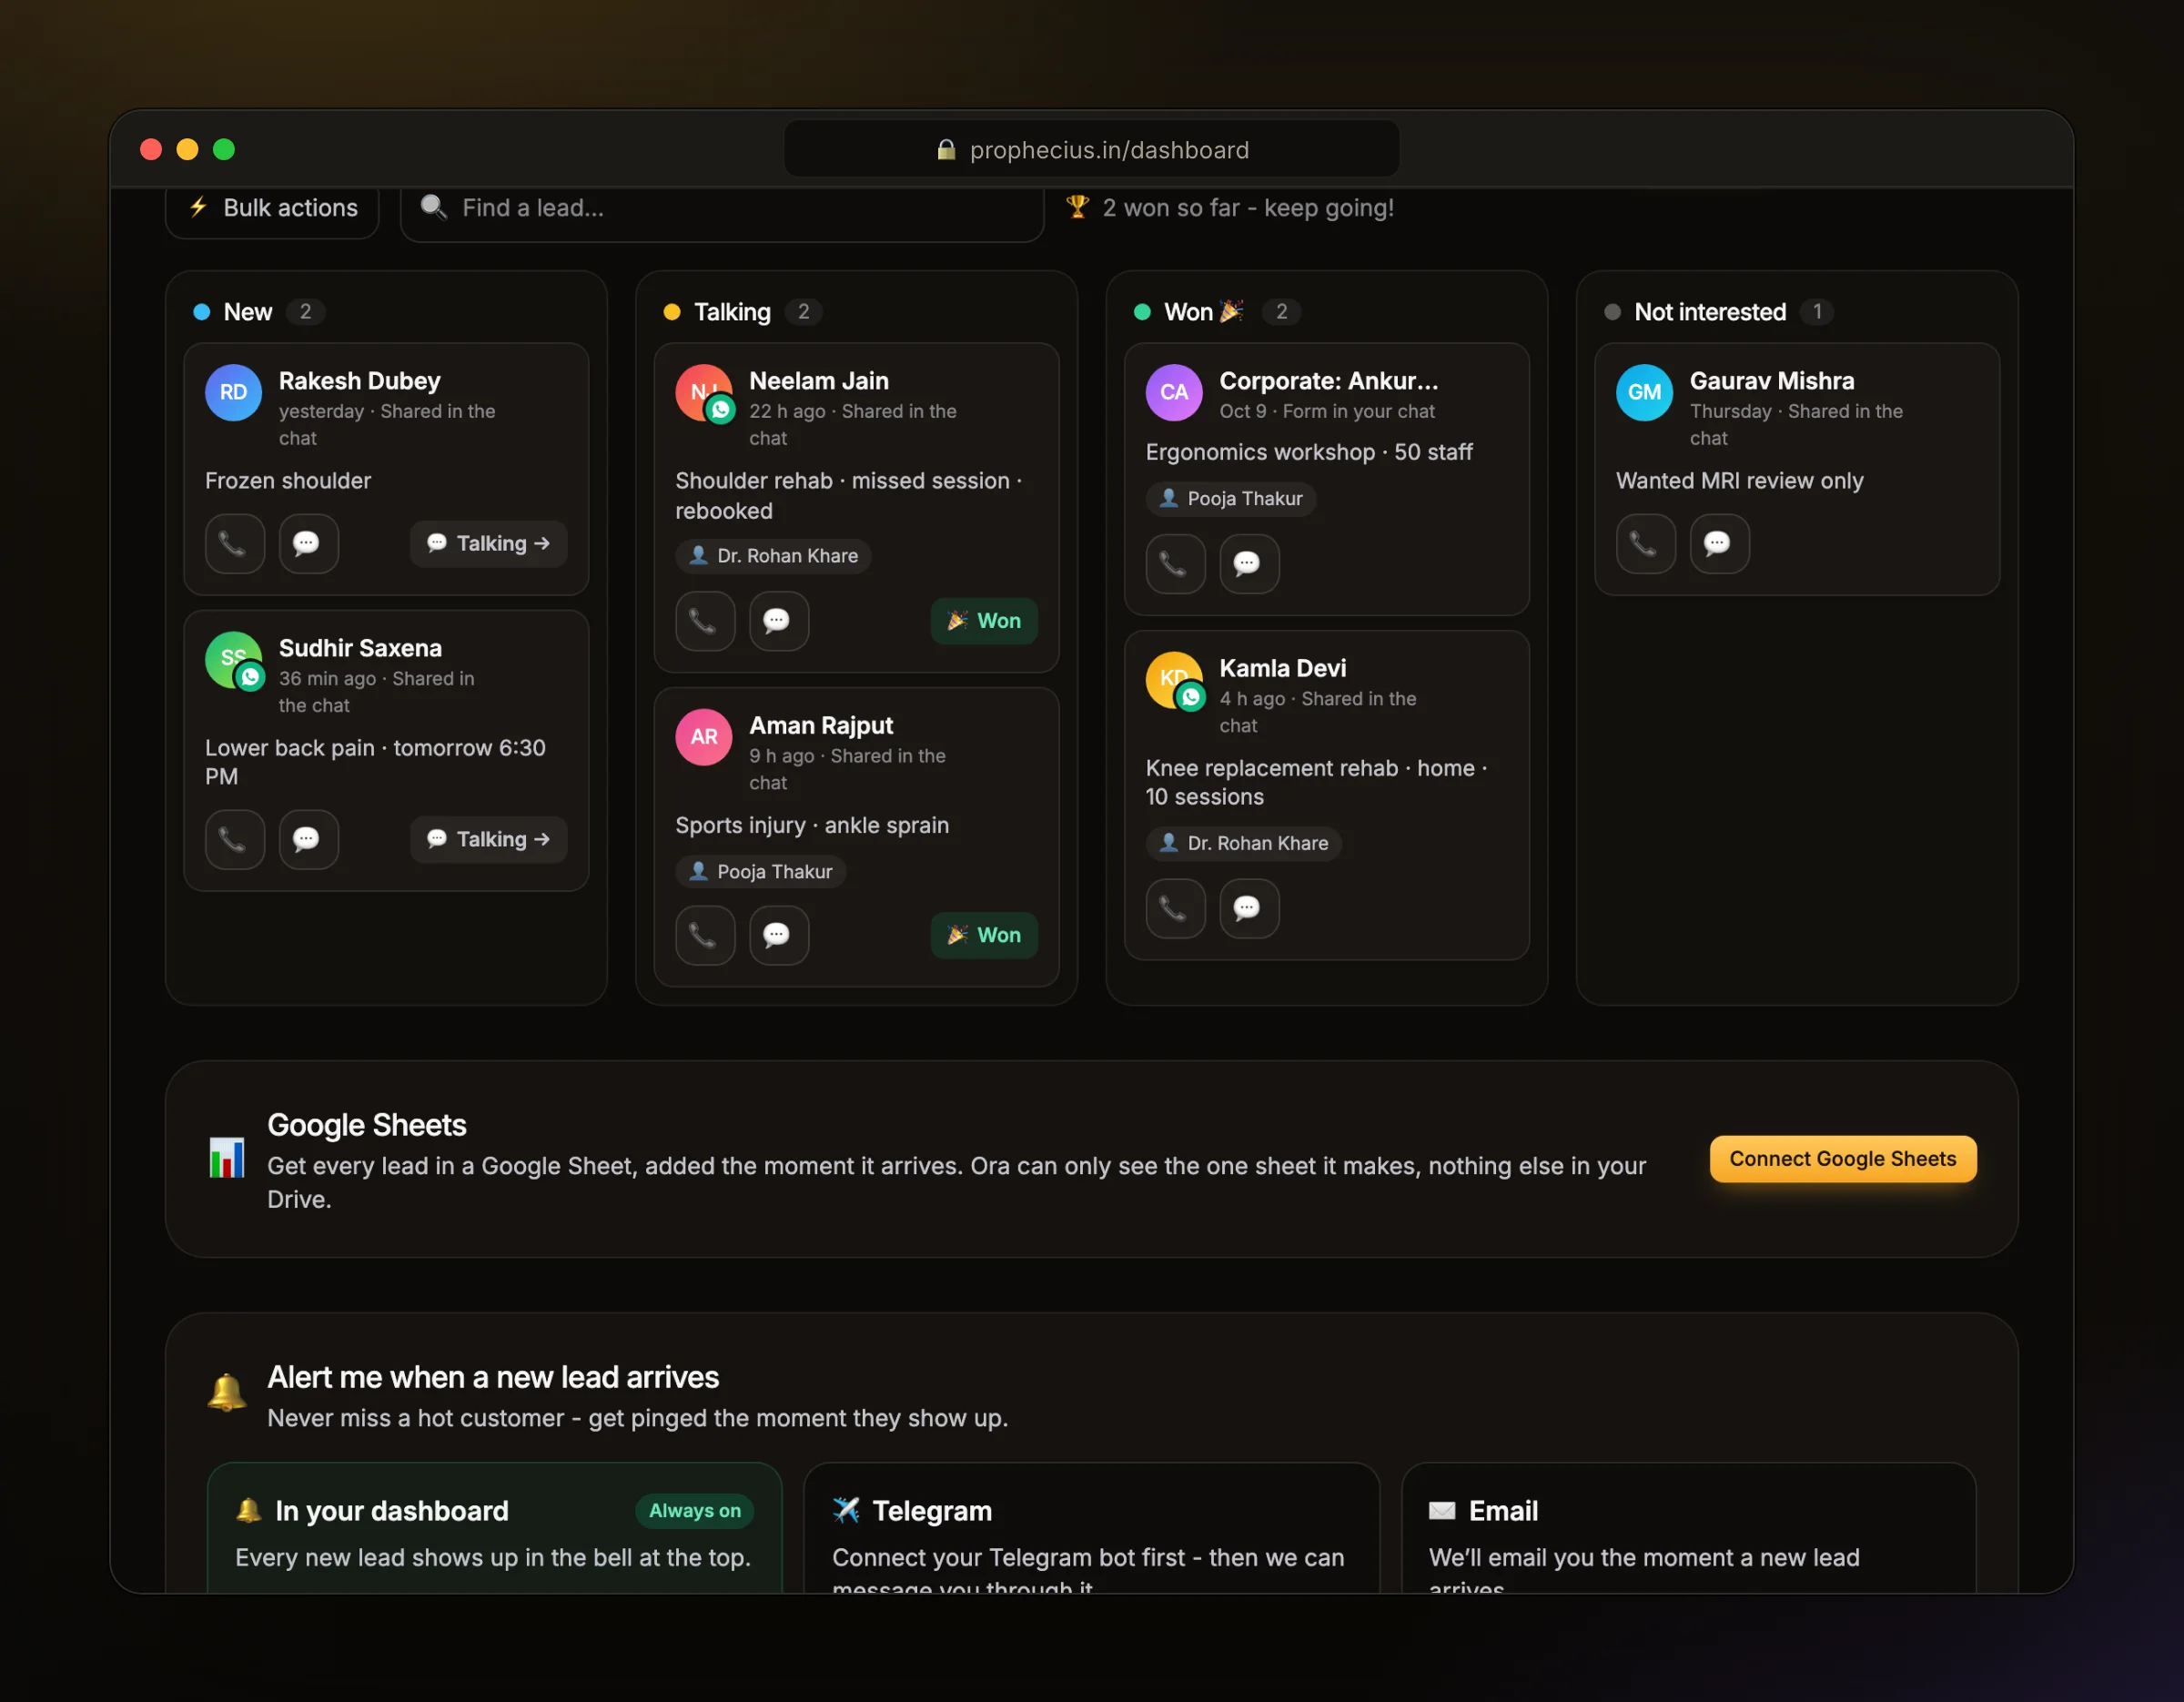The image size is (2184, 1702).
Task: Move Sudhir Saxena to Talking stage
Action: point(488,839)
